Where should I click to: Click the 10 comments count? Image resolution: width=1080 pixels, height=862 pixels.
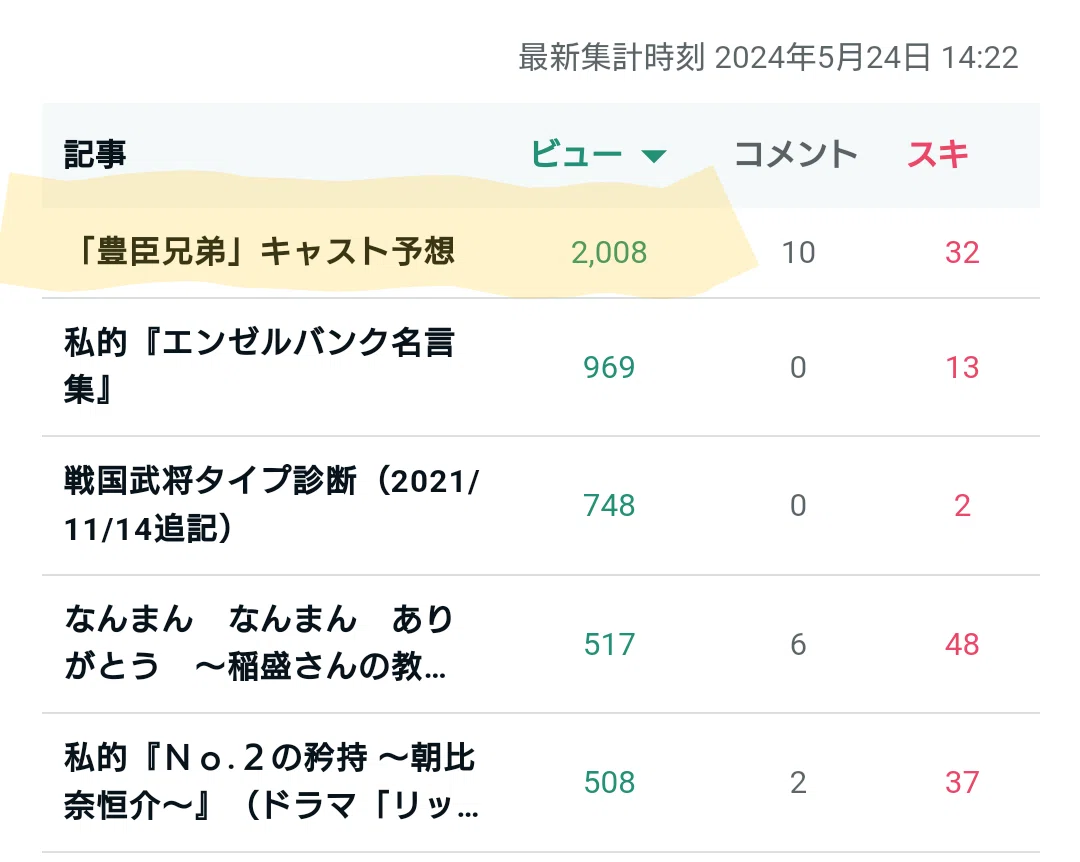click(x=798, y=253)
